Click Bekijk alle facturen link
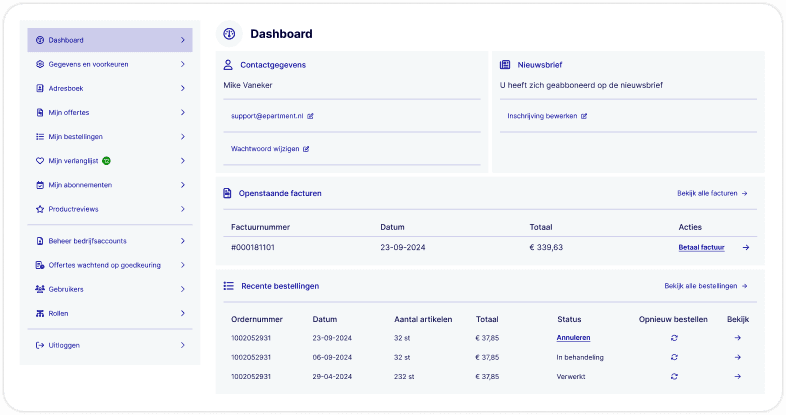The image size is (786, 415). click(712, 193)
